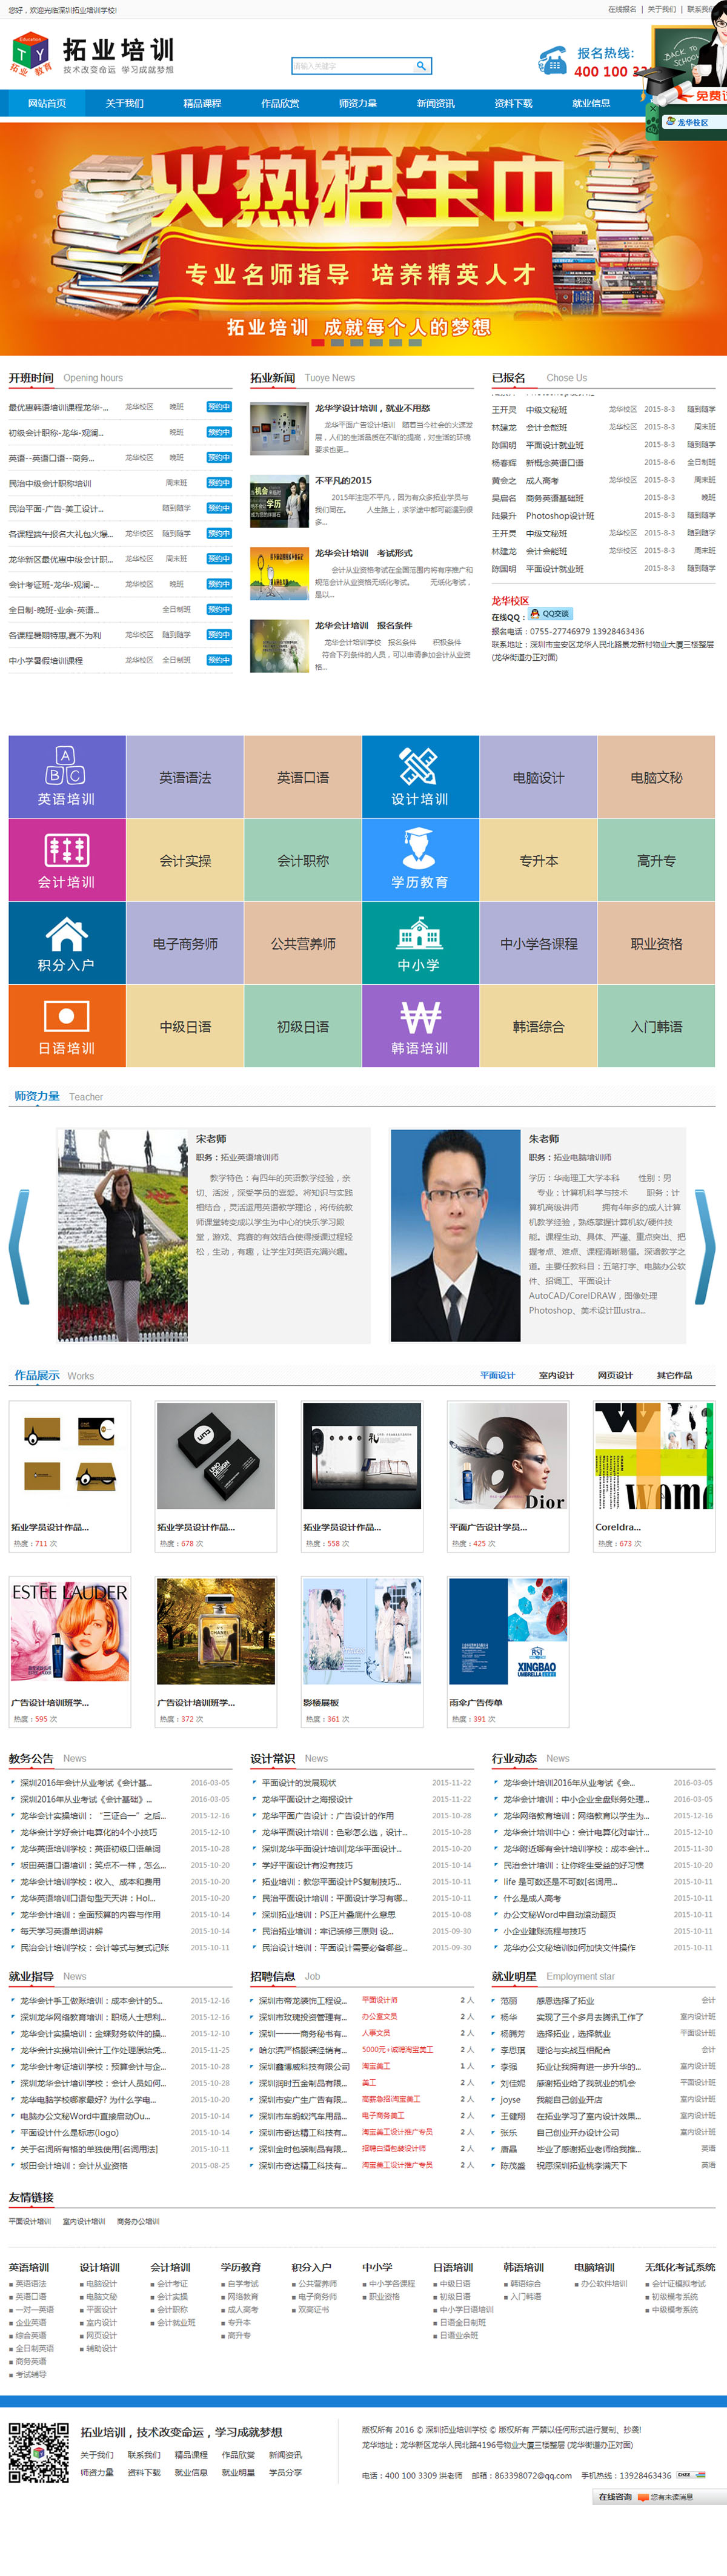Image resolution: width=727 pixels, height=2576 pixels.
Task: Open the 电脑文秘 course tile
Action: point(656,777)
